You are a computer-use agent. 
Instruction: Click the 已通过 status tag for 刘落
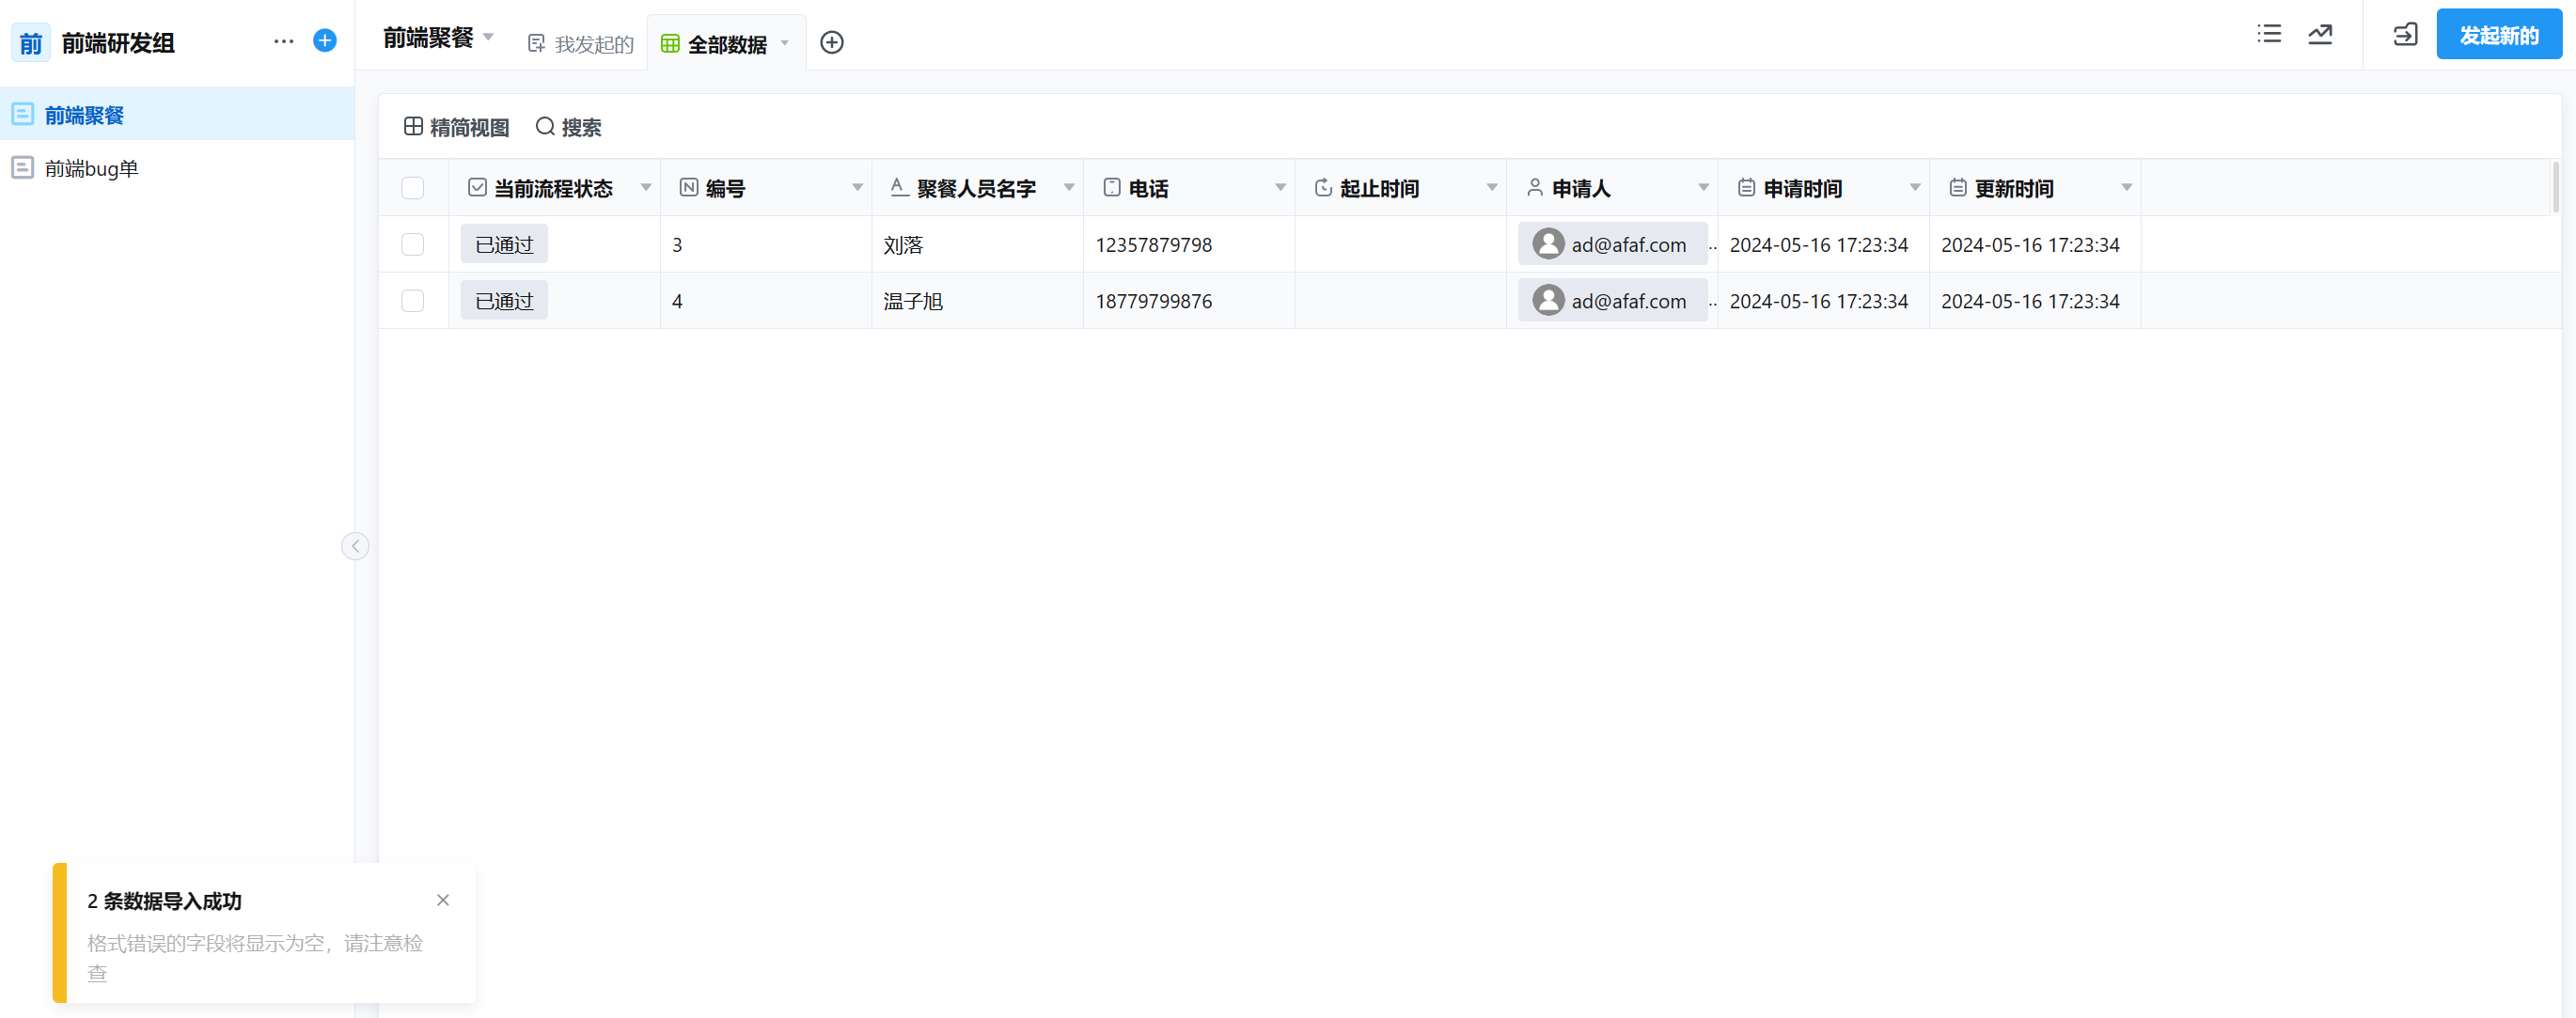[x=503, y=244]
